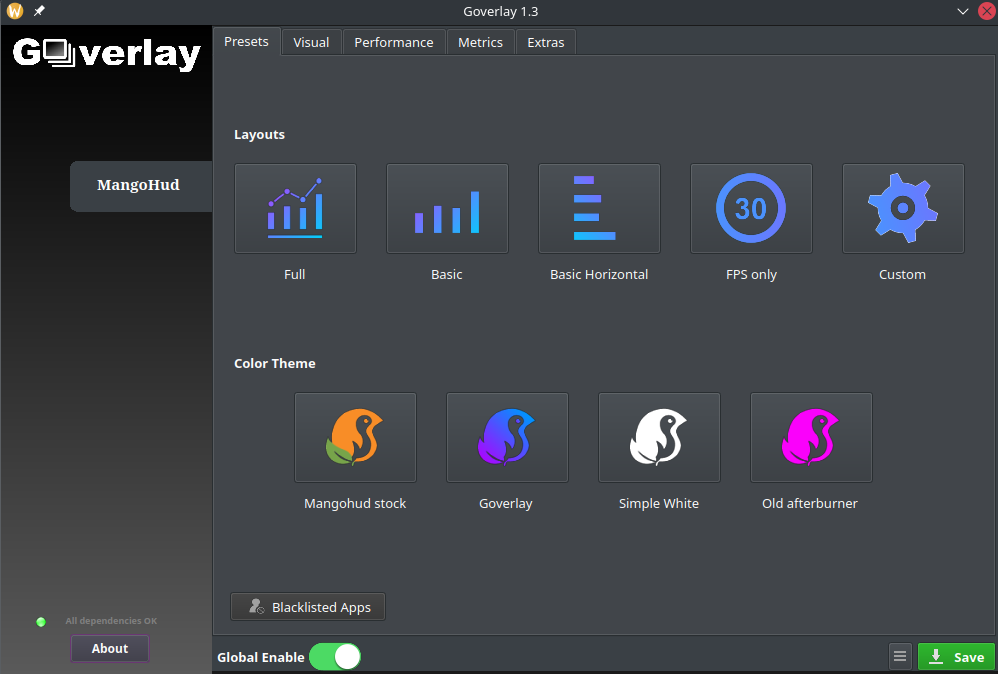Click "All dependencies OK" text
The image size is (998, 674).
[x=111, y=621]
